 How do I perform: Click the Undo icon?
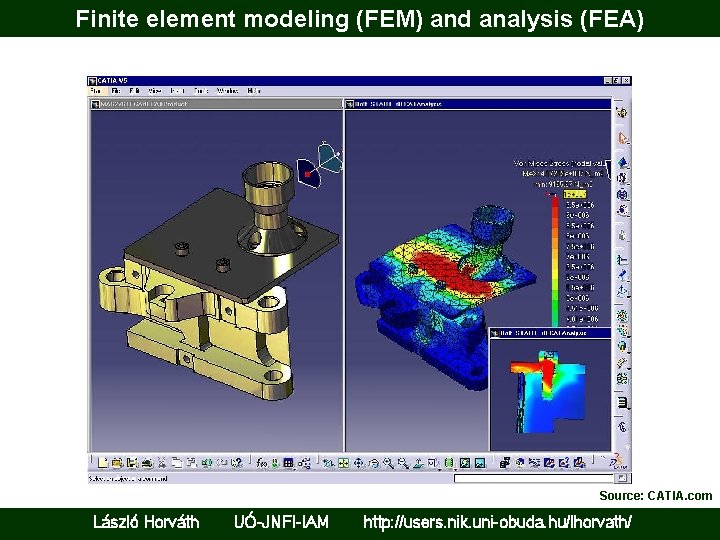(x=207, y=463)
